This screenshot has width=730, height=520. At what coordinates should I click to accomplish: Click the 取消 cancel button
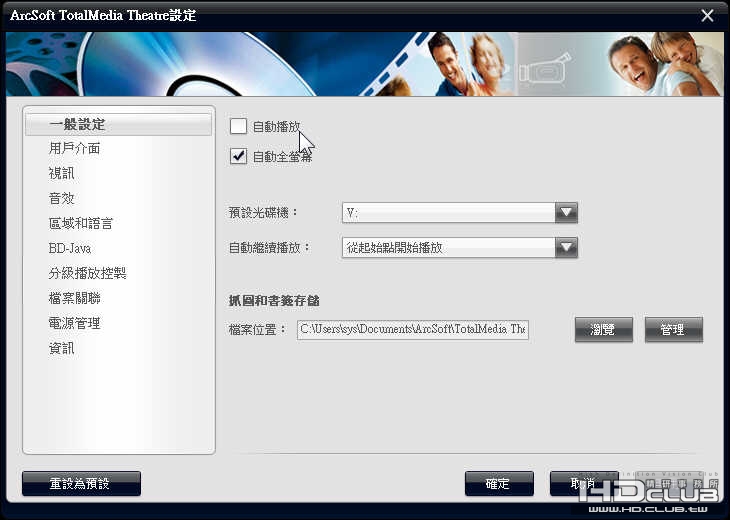click(583, 484)
